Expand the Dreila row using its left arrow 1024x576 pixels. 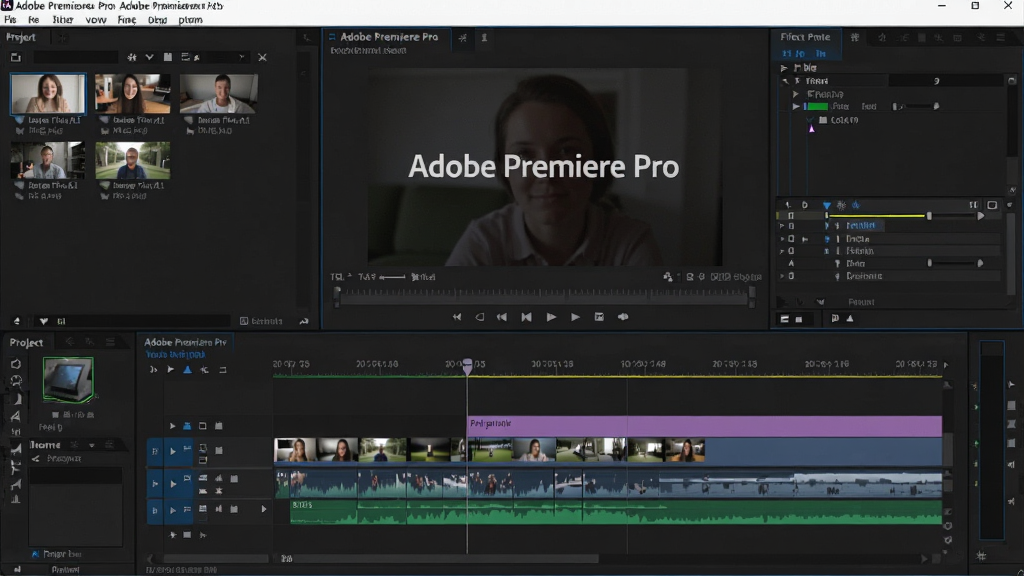pos(782,239)
